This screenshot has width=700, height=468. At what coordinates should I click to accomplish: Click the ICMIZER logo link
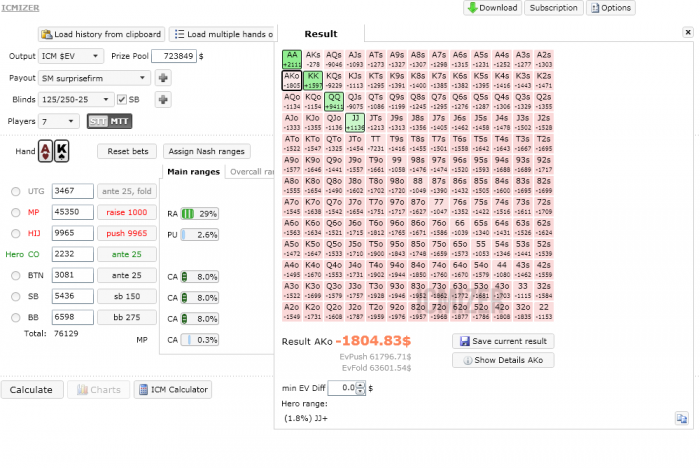coord(20,8)
